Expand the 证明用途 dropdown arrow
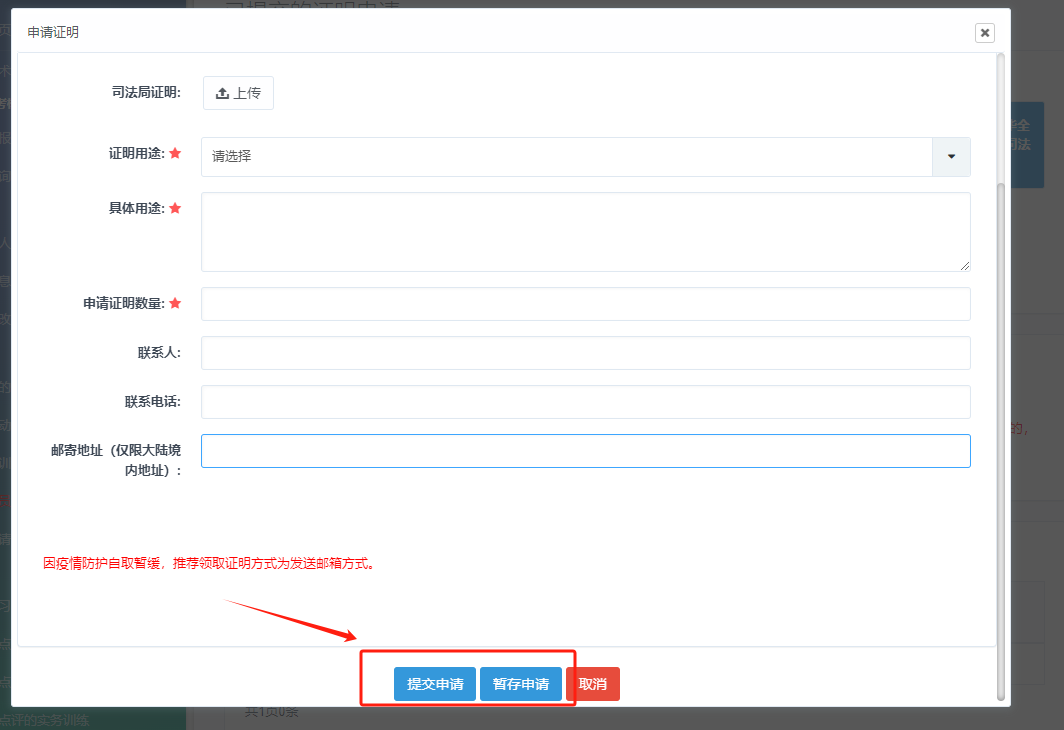This screenshot has height=730, width=1064. (951, 157)
